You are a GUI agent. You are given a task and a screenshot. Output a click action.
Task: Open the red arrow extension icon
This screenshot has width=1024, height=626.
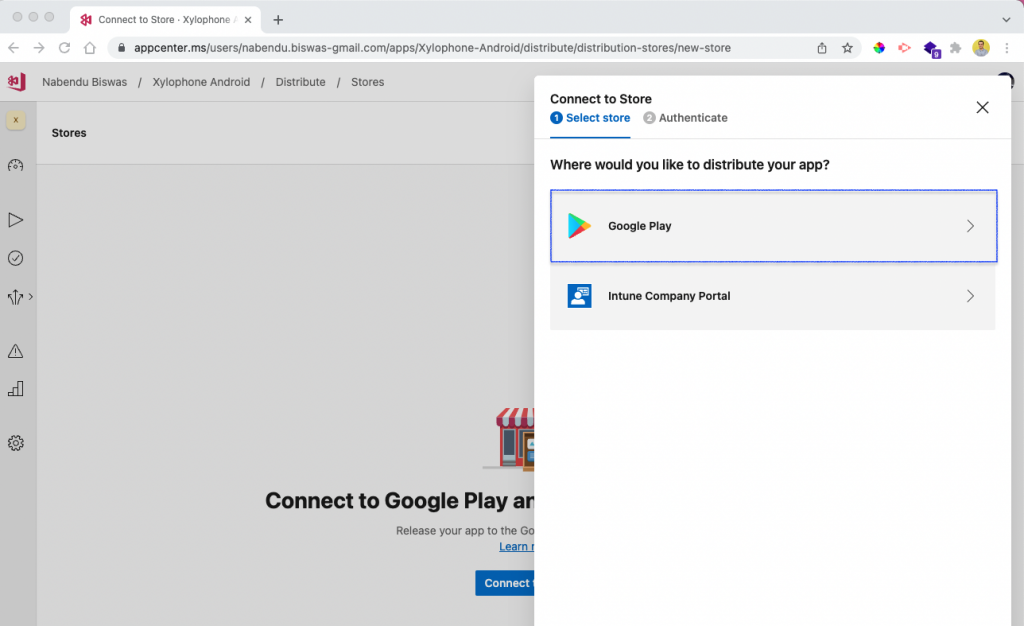click(x=904, y=48)
